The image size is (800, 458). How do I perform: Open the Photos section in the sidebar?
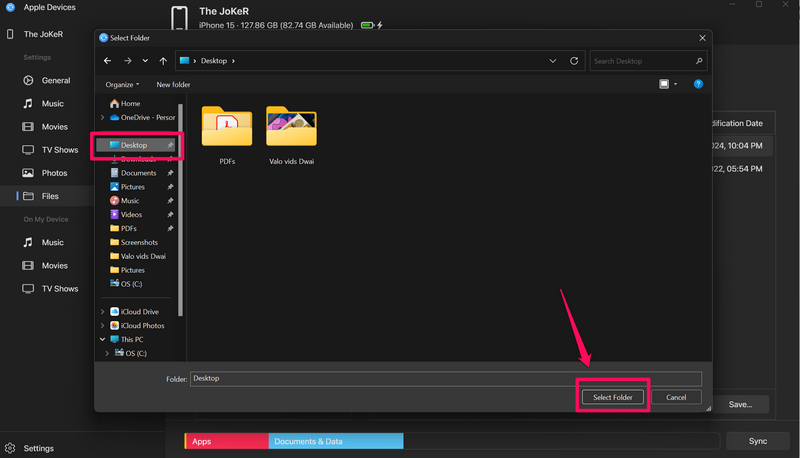click(x=54, y=173)
